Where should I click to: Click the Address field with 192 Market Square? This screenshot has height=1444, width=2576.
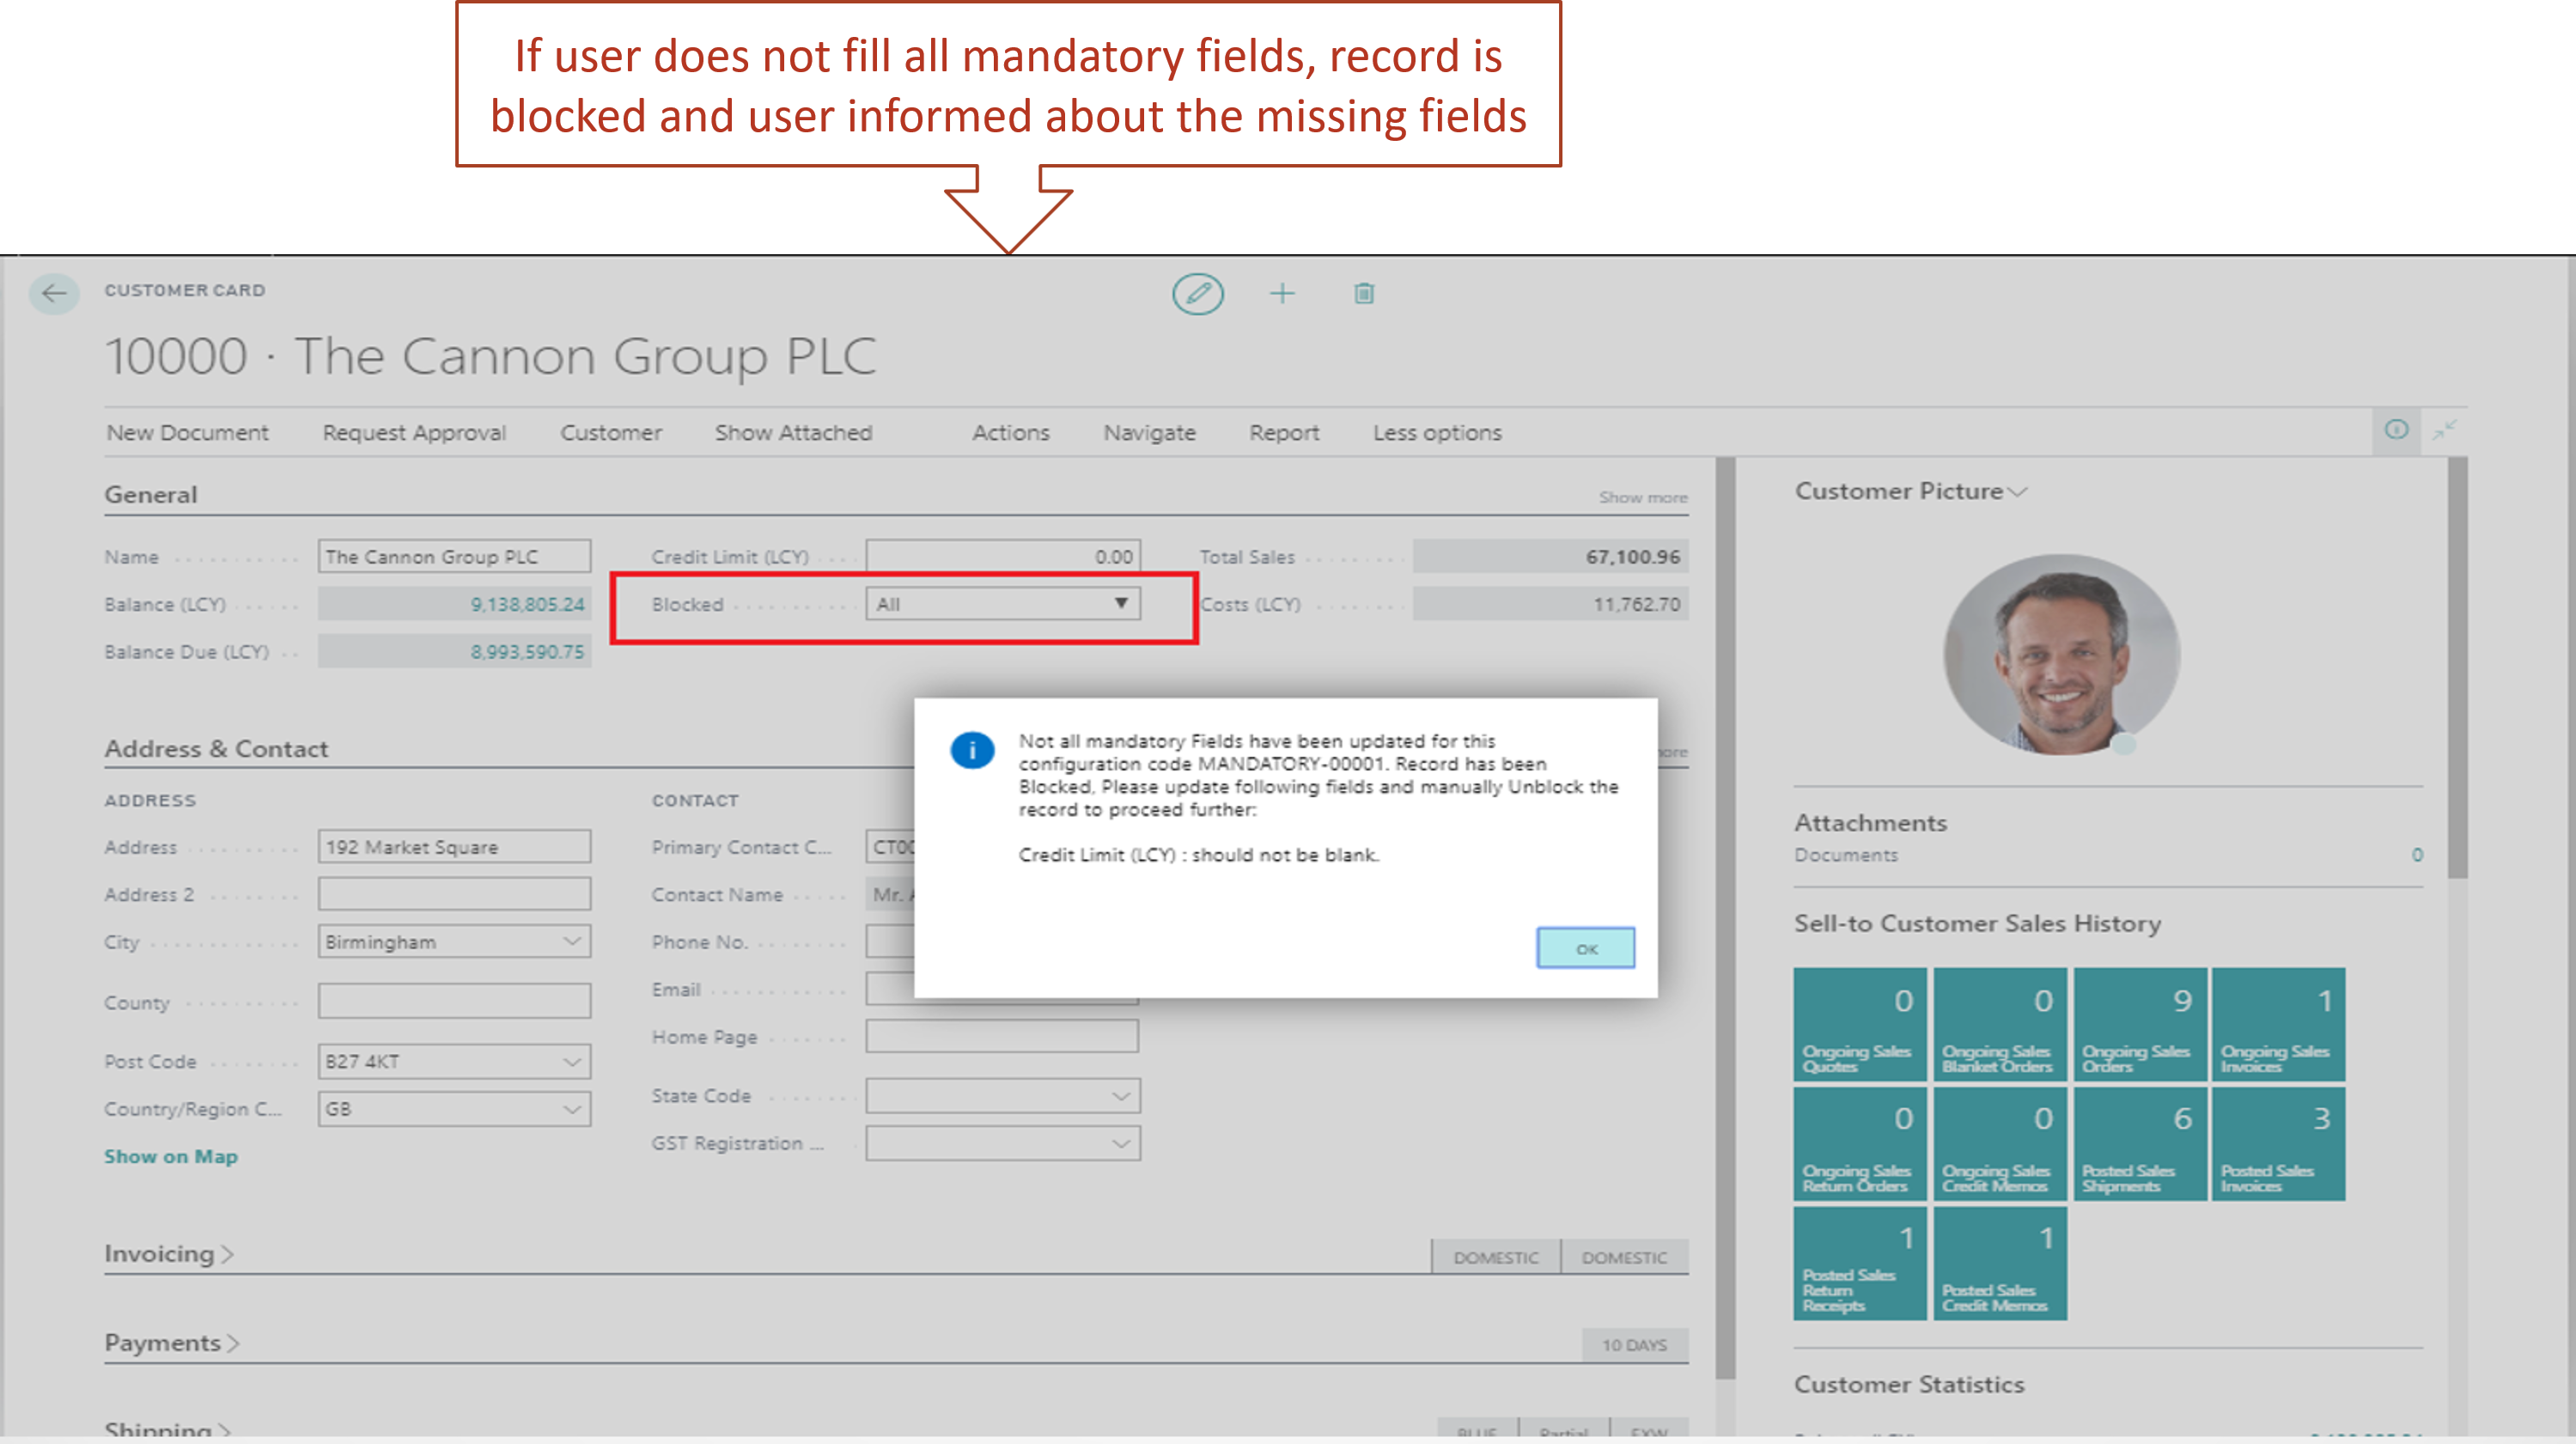point(454,847)
